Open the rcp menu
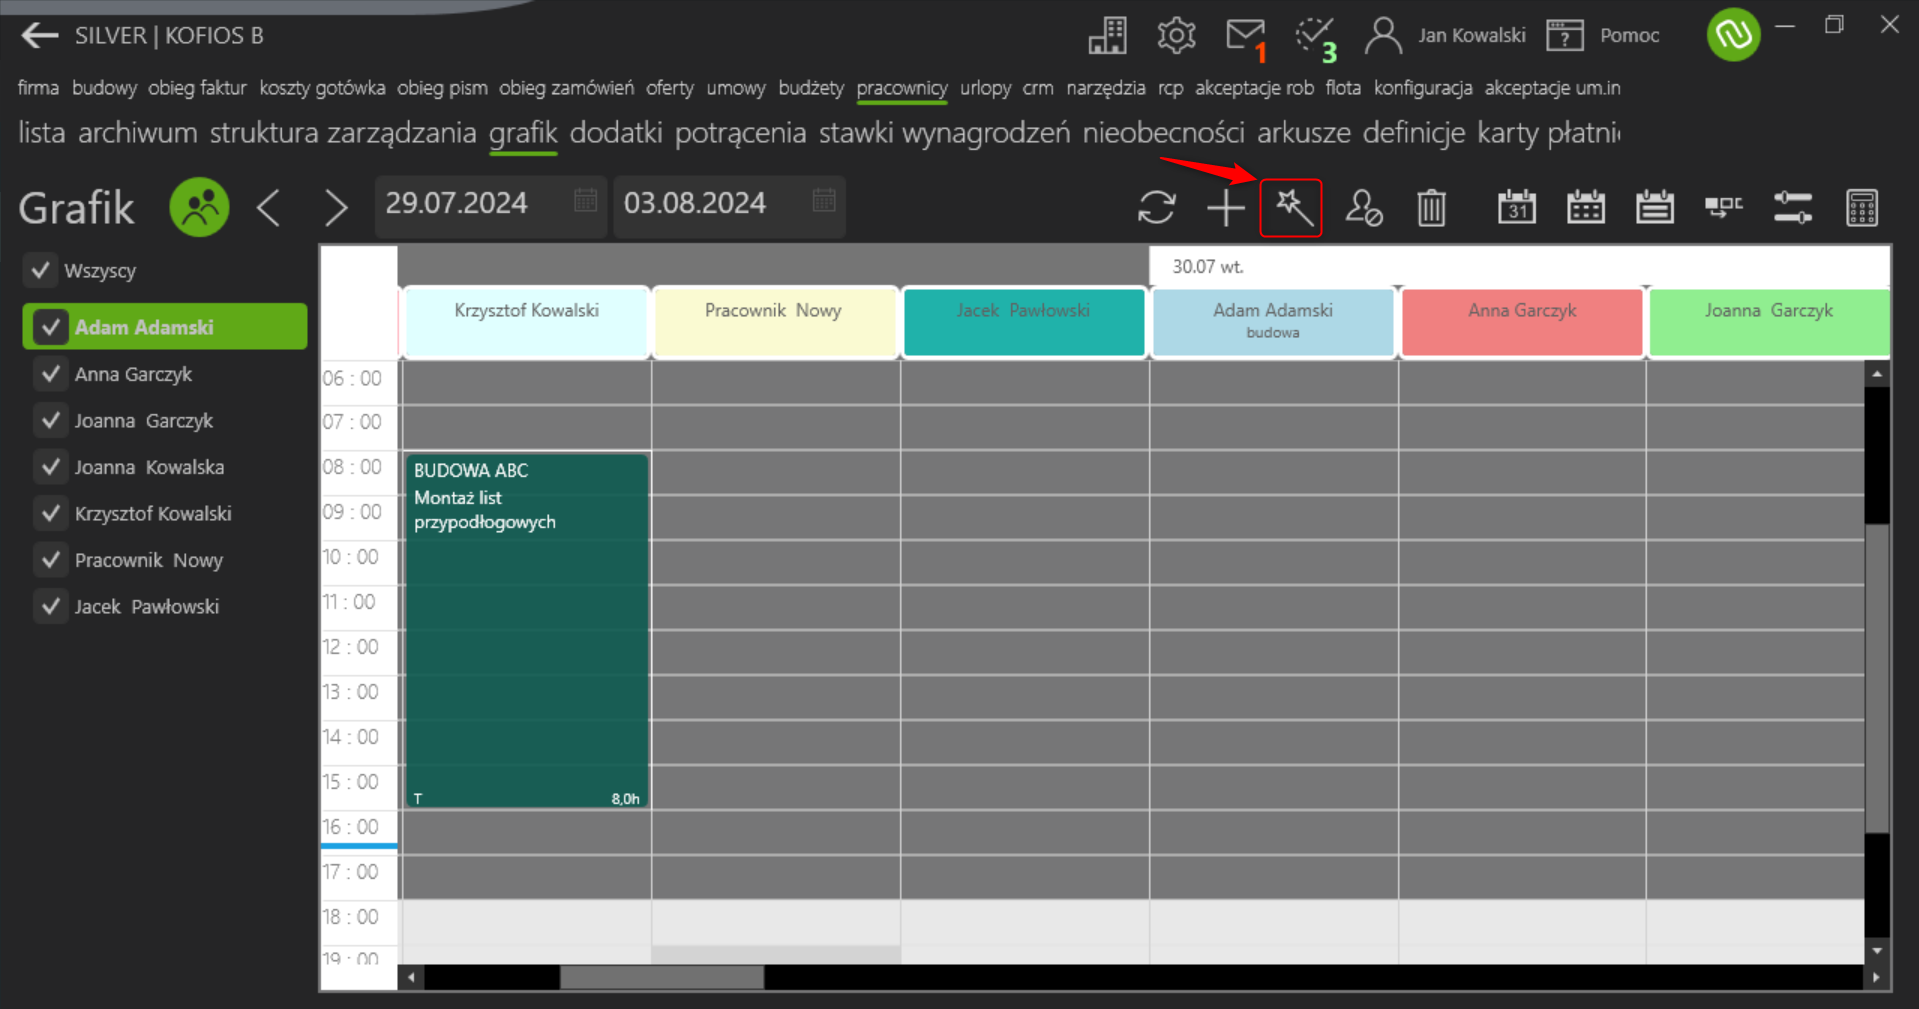 click(x=1170, y=88)
